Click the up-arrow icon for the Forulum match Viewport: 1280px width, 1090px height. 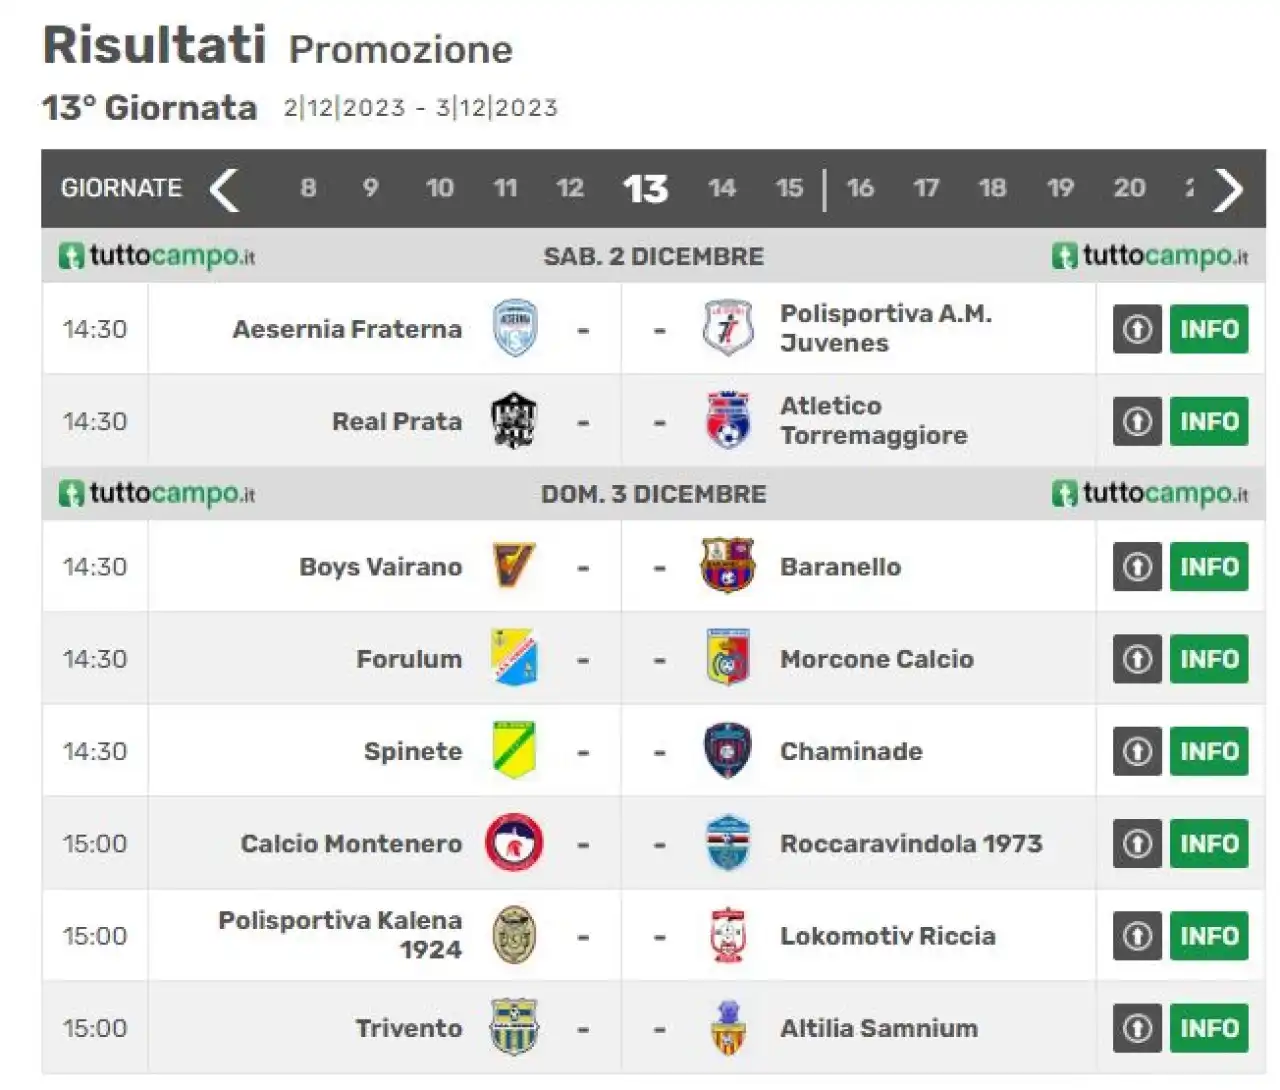pyautogui.click(x=1137, y=659)
